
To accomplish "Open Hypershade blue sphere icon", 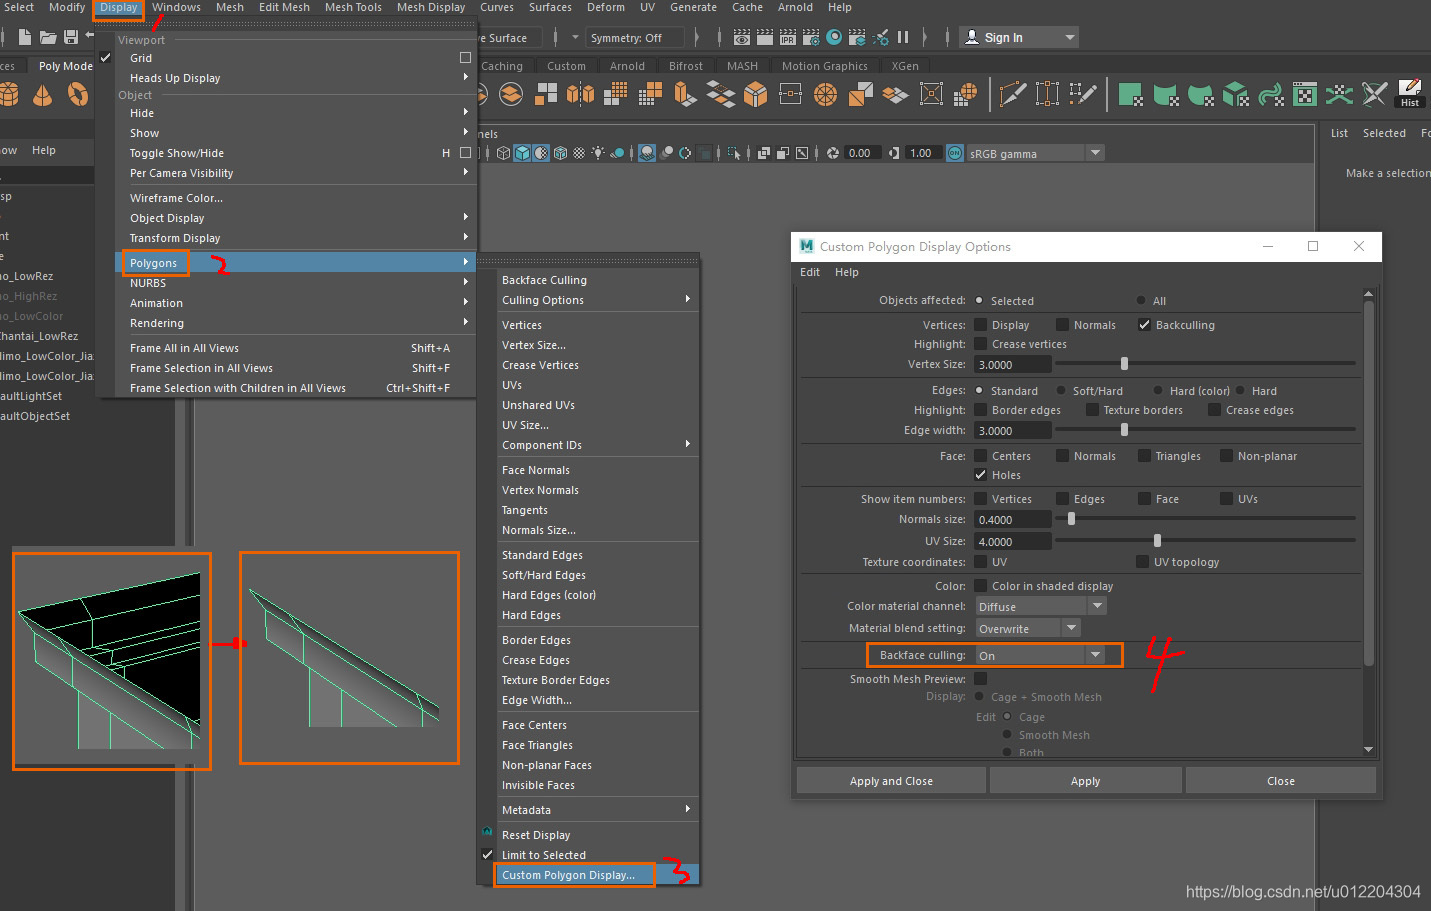I will (x=834, y=38).
